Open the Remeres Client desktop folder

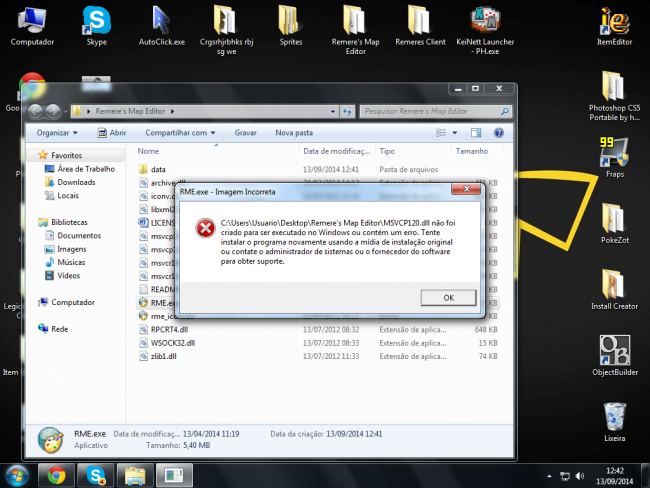[x=420, y=26]
